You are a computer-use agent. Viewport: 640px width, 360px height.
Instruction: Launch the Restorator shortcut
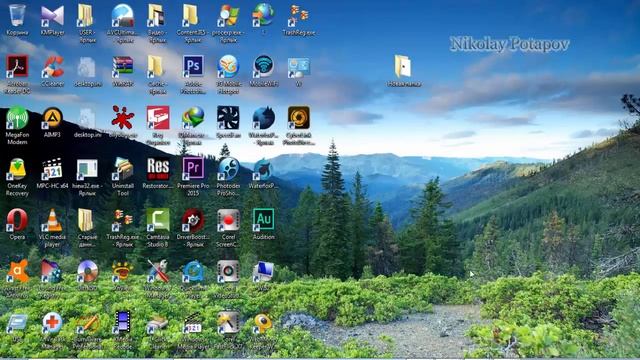pos(158,169)
